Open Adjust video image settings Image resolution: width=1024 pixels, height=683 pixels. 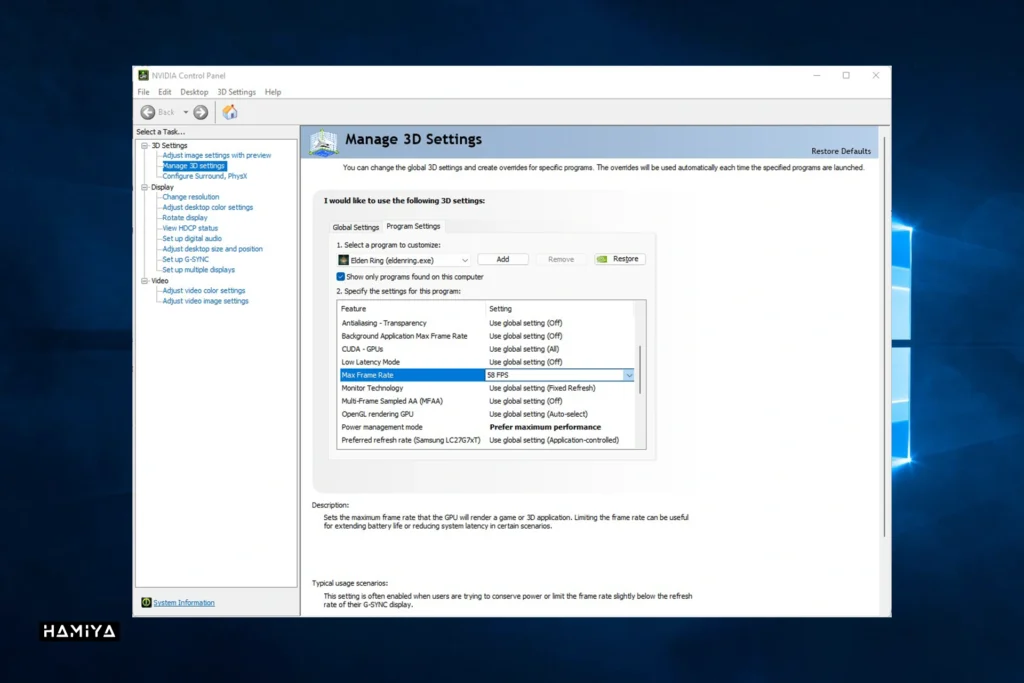[205, 301]
